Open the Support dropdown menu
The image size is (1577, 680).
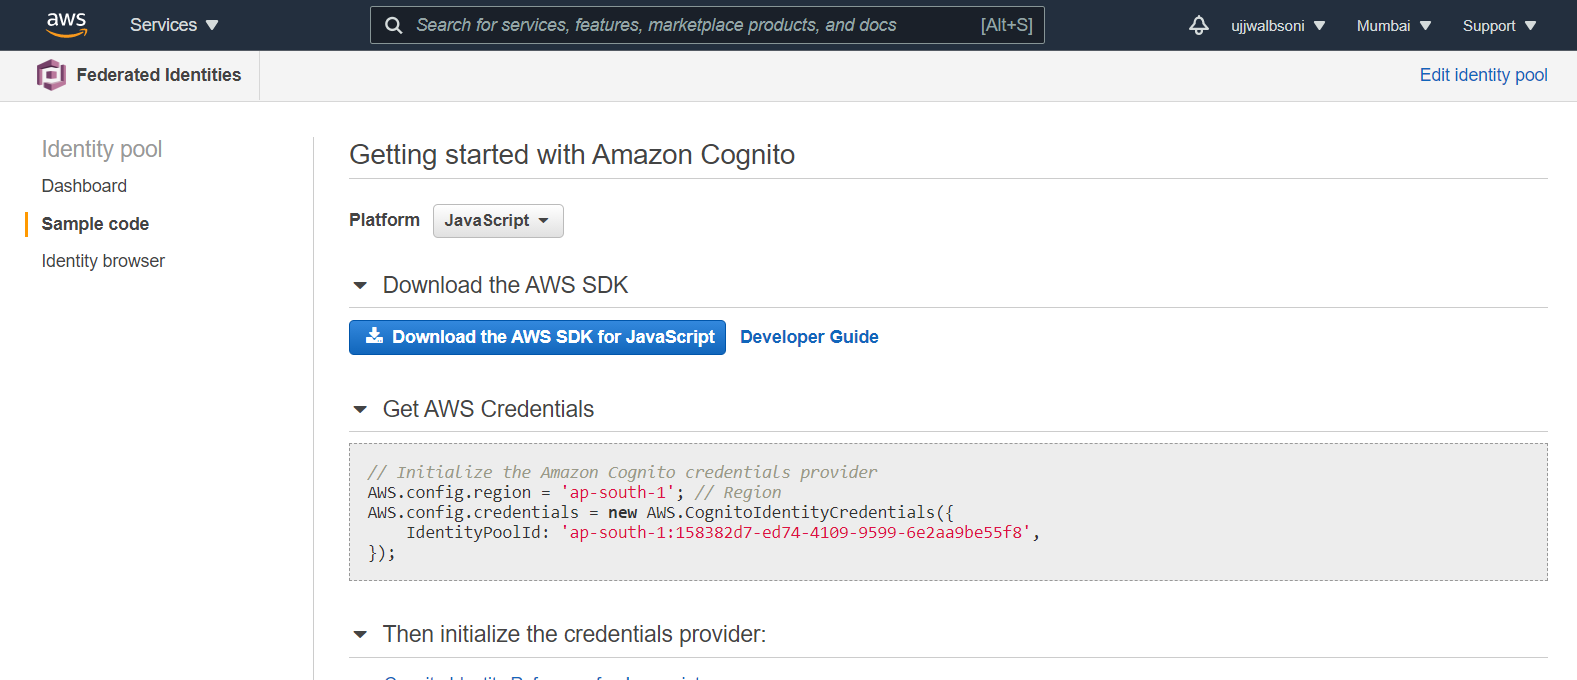coord(1499,25)
